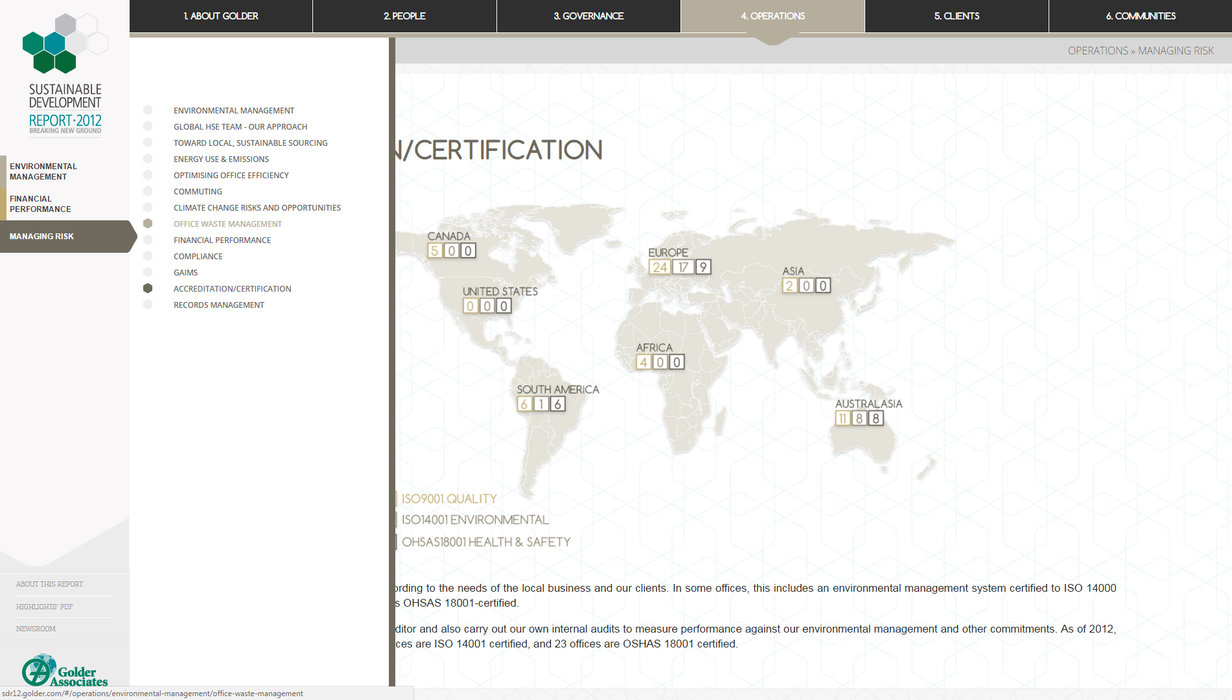This screenshot has width=1232, height=700.
Task: Click Europe's ISO9001 count box showing 24
Action: [659, 267]
